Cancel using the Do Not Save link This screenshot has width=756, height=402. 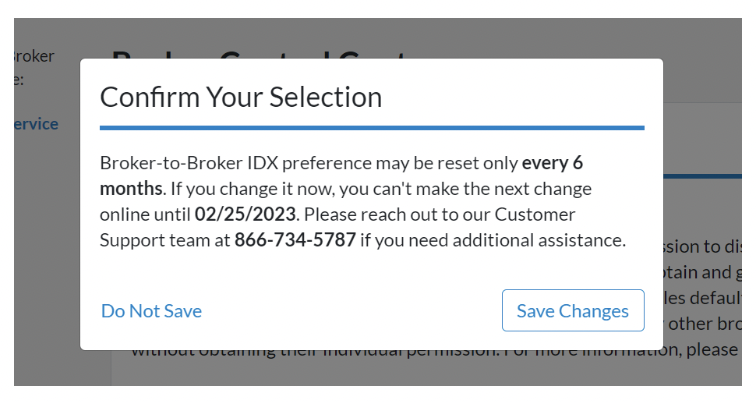151,311
